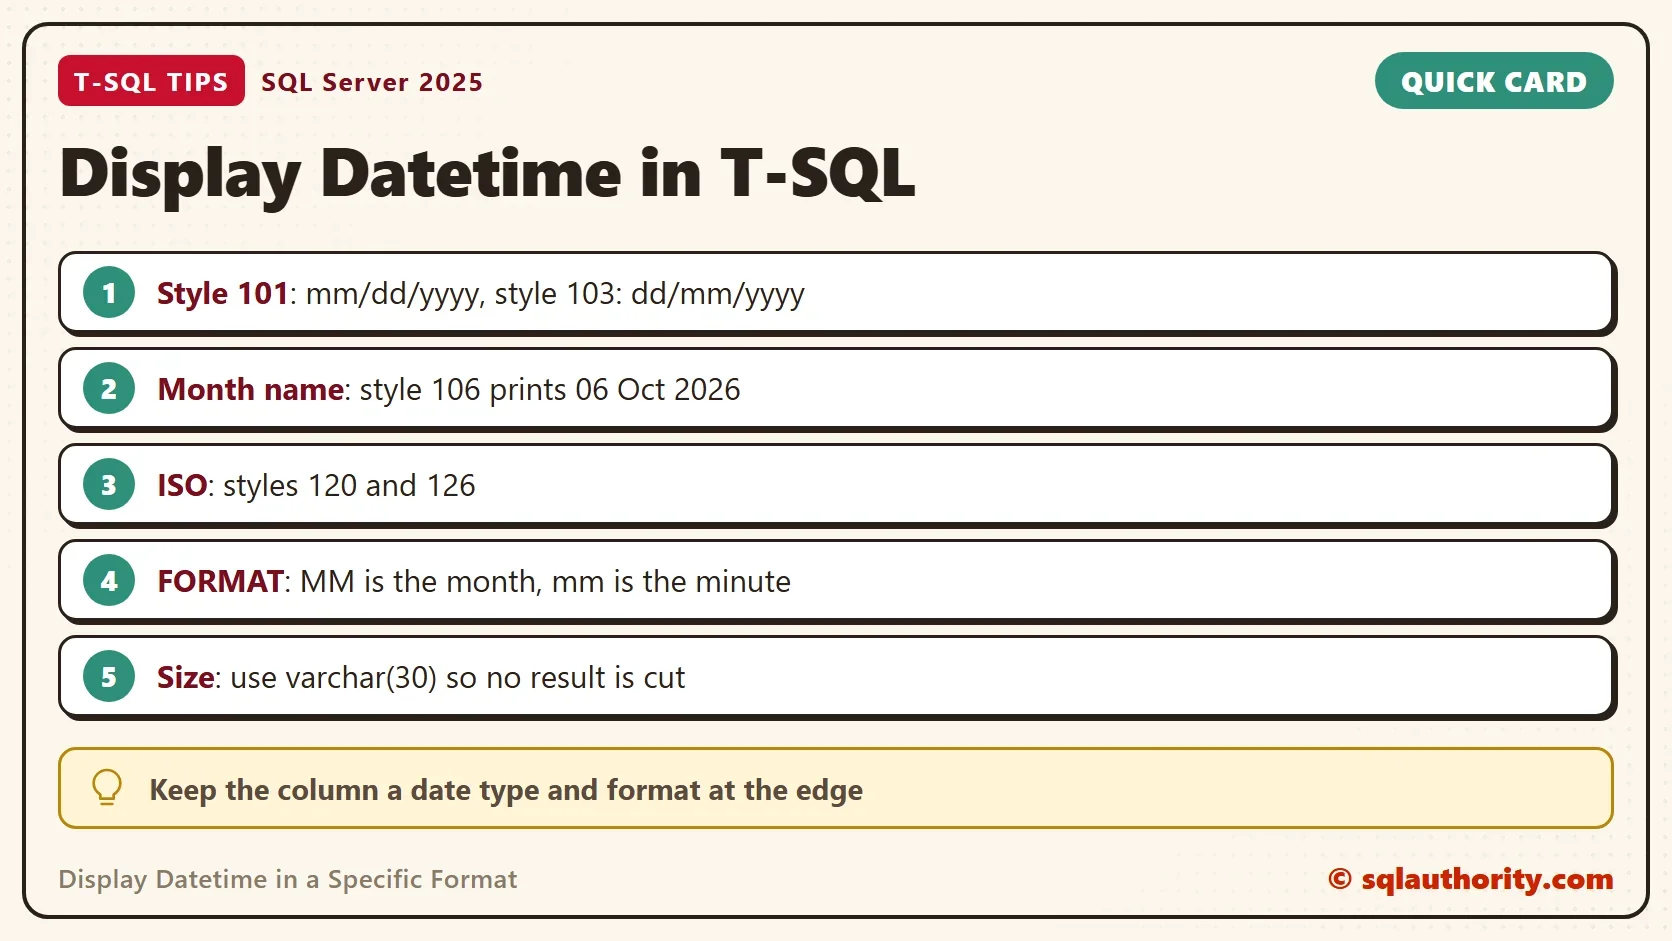Click the 'SQL Server 2025' label
Screen dimensions: 1672x941
tap(372, 82)
